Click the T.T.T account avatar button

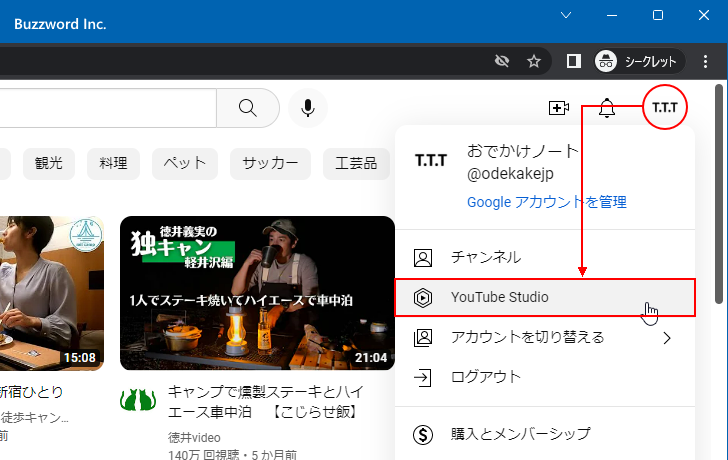[665, 107]
